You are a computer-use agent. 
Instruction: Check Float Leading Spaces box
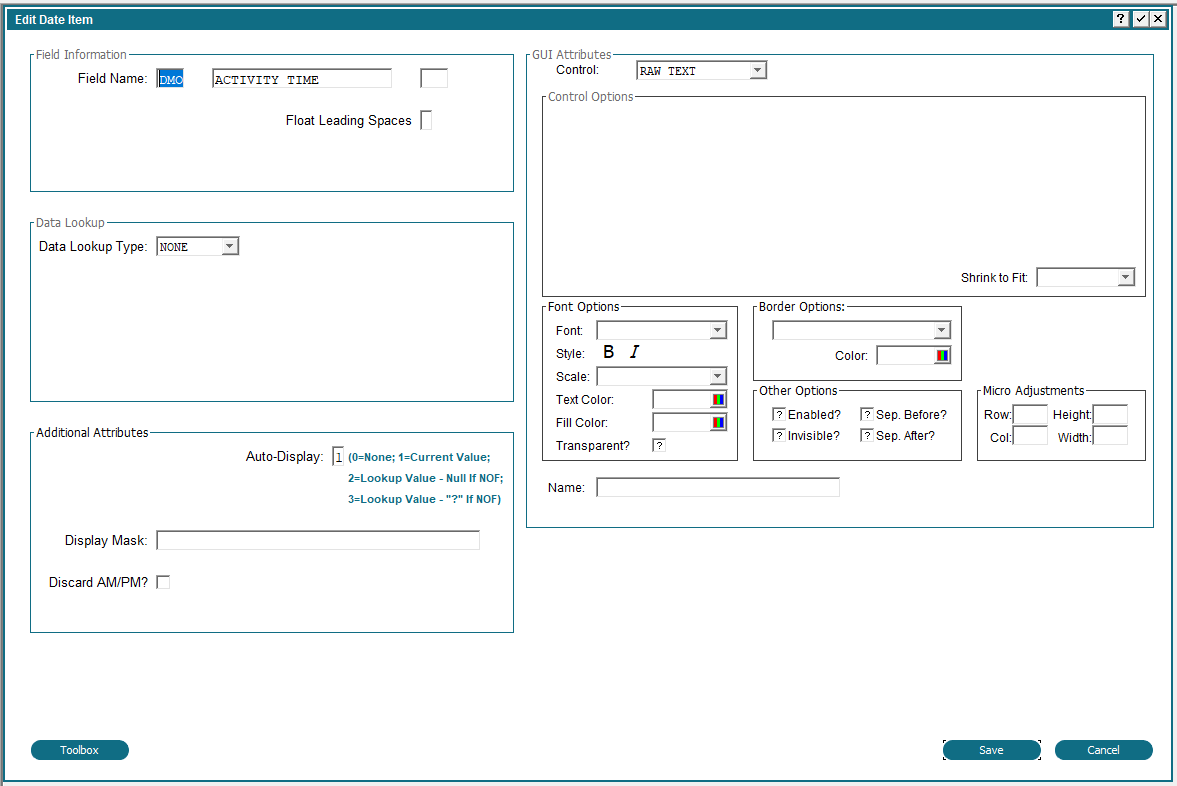click(426, 120)
